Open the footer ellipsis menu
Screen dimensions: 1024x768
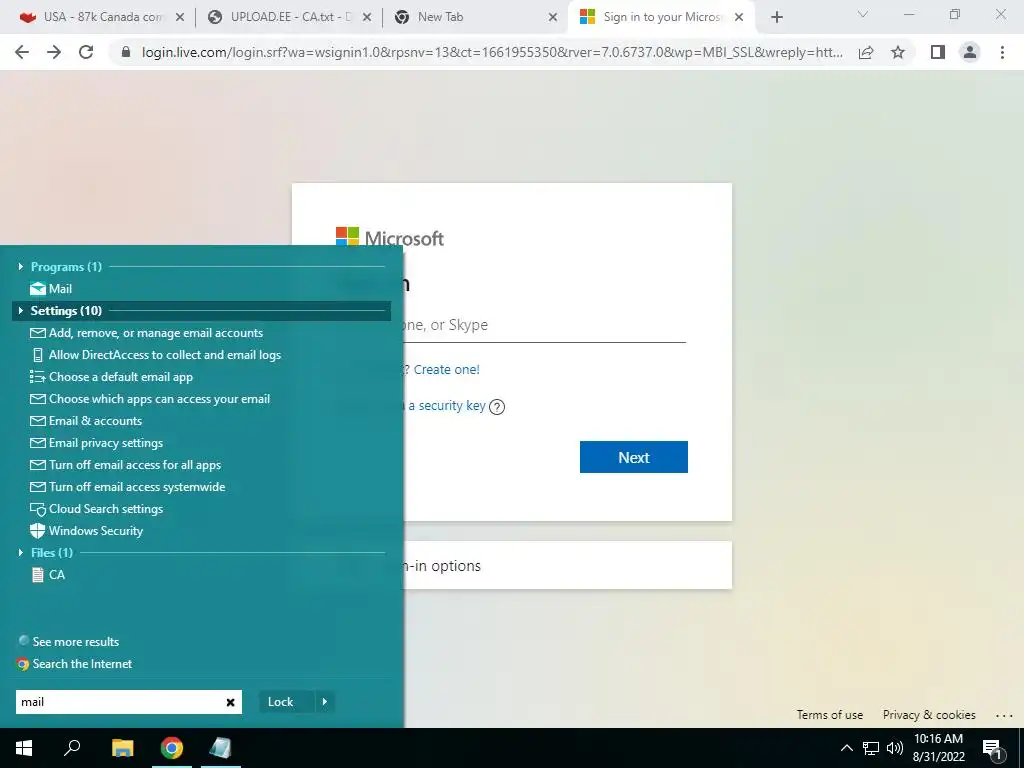1004,715
